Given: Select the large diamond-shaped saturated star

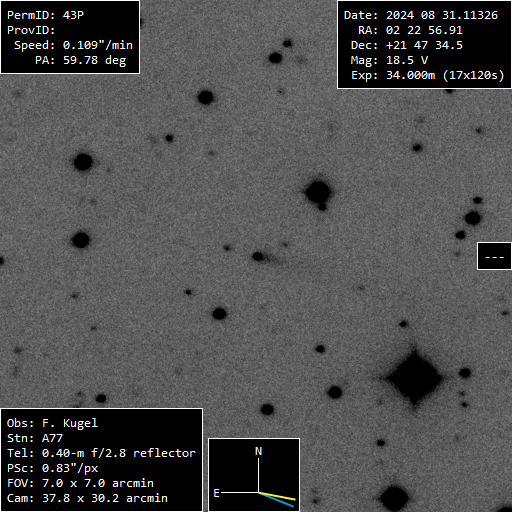Looking at the screenshot, I should pos(414,378).
